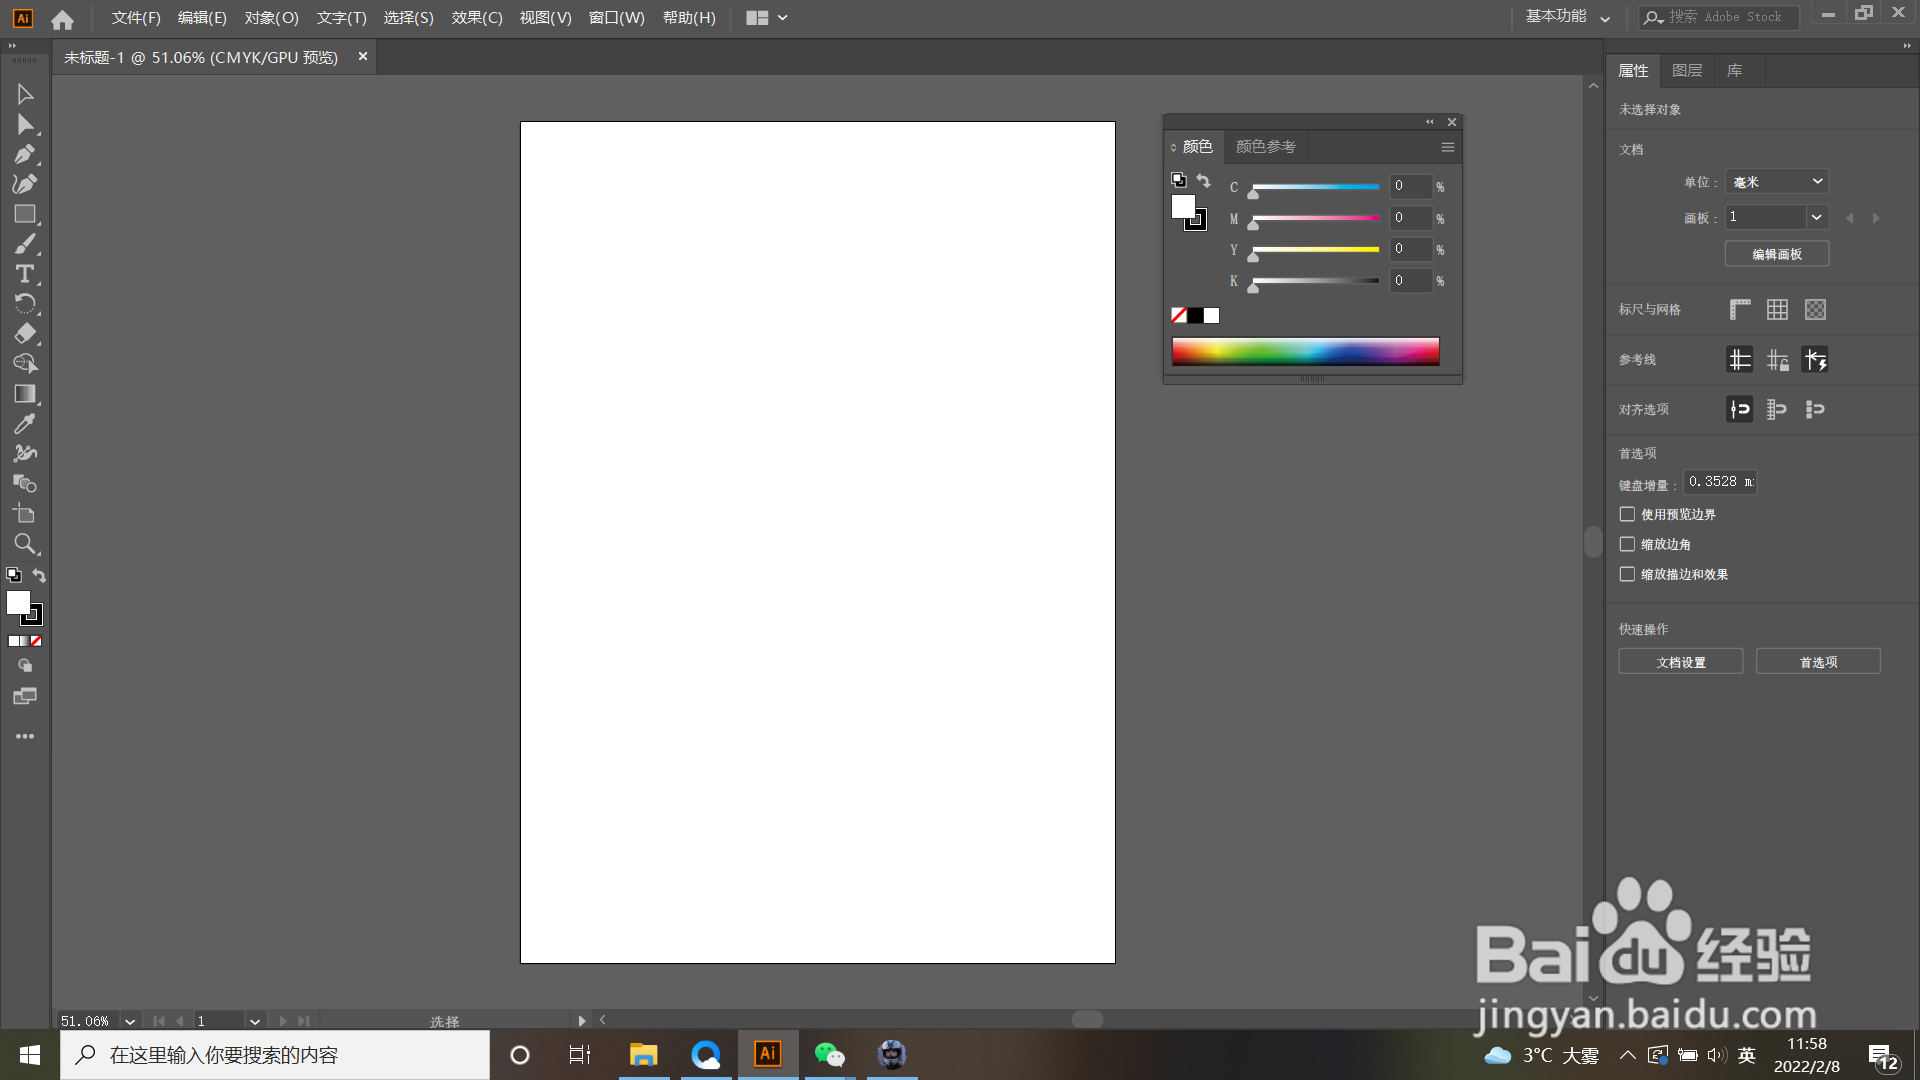Viewport: 1920px width, 1080px height.
Task: Select the Pen tool
Action: click(x=25, y=154)
